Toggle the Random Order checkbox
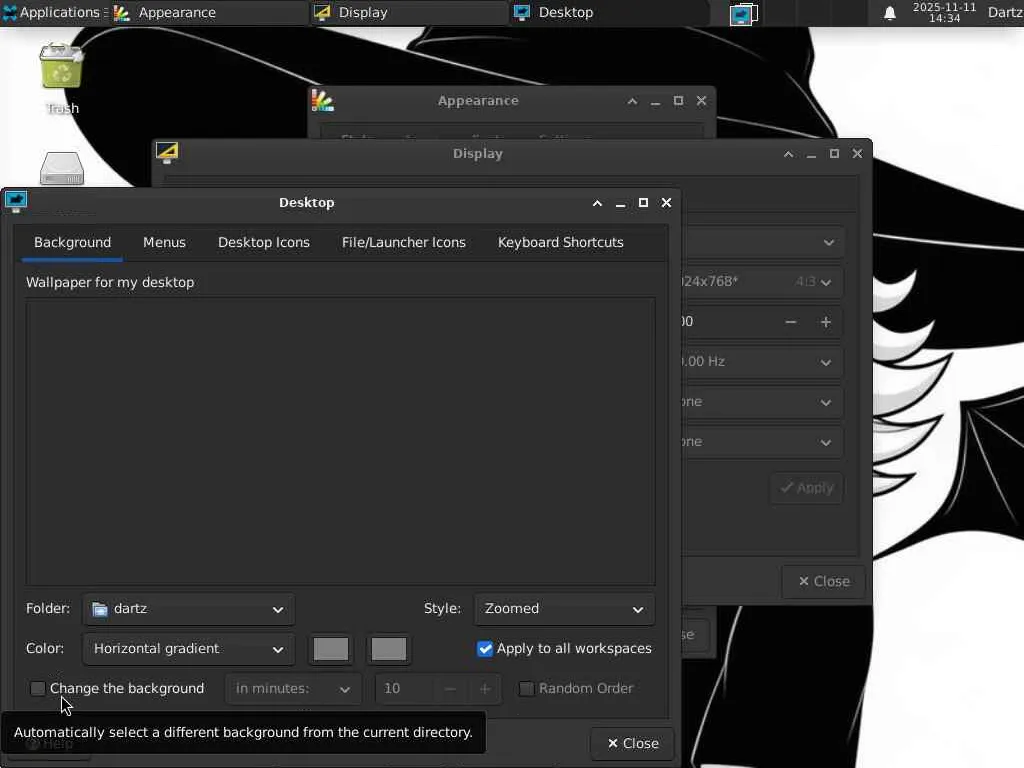The width and height of the screenshot is (1024, 768). click(526, 688)
